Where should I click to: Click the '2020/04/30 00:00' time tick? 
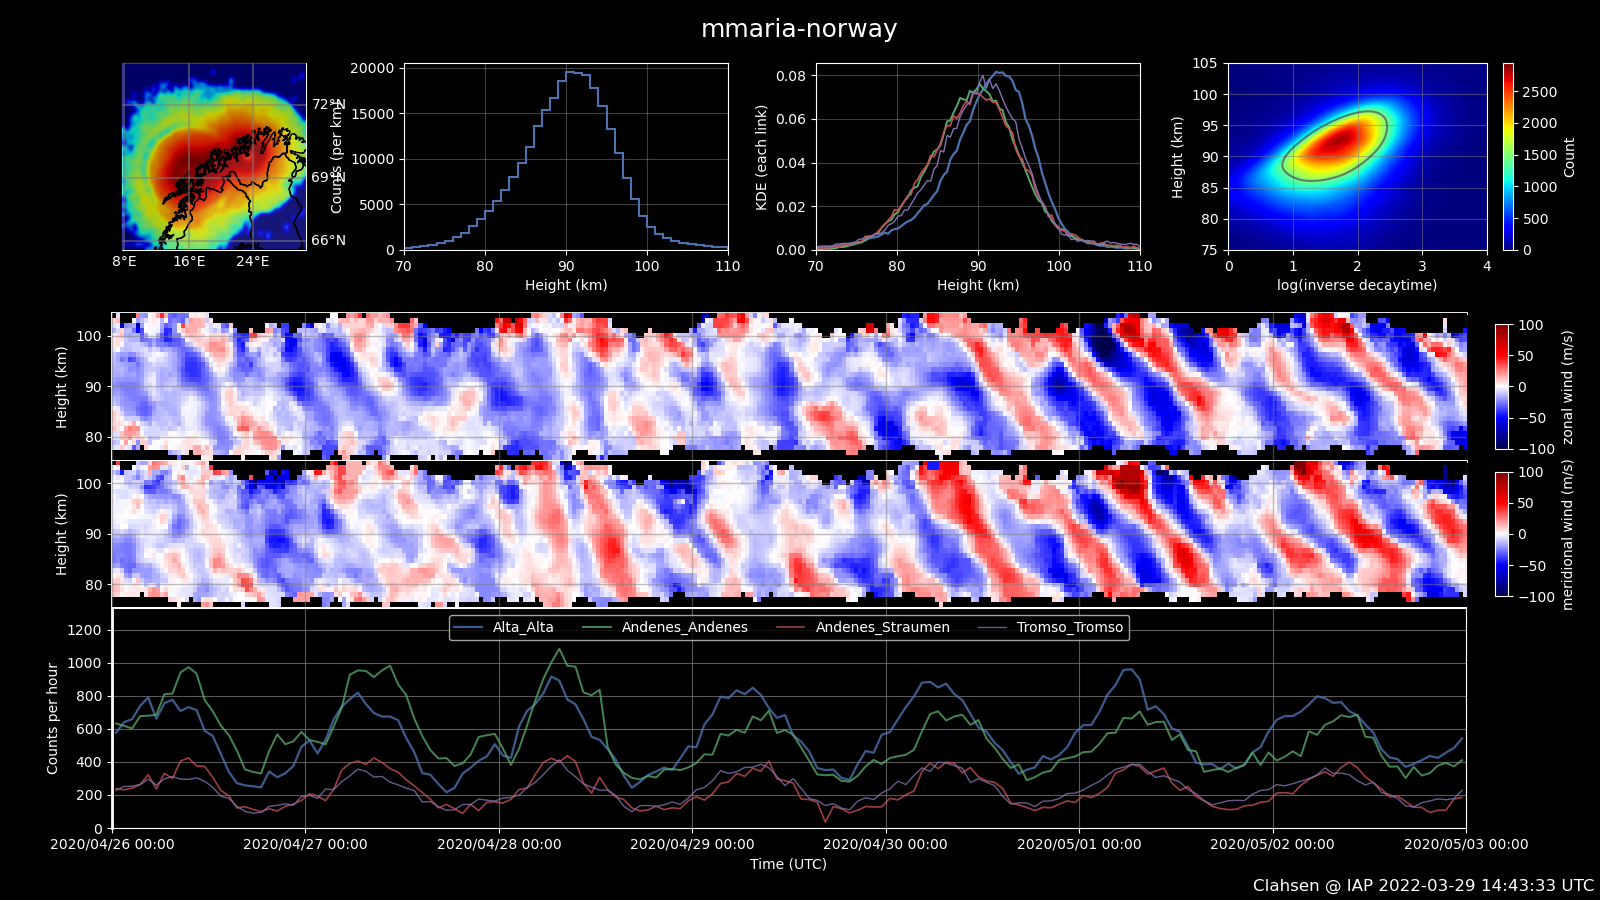coord(885,844)
